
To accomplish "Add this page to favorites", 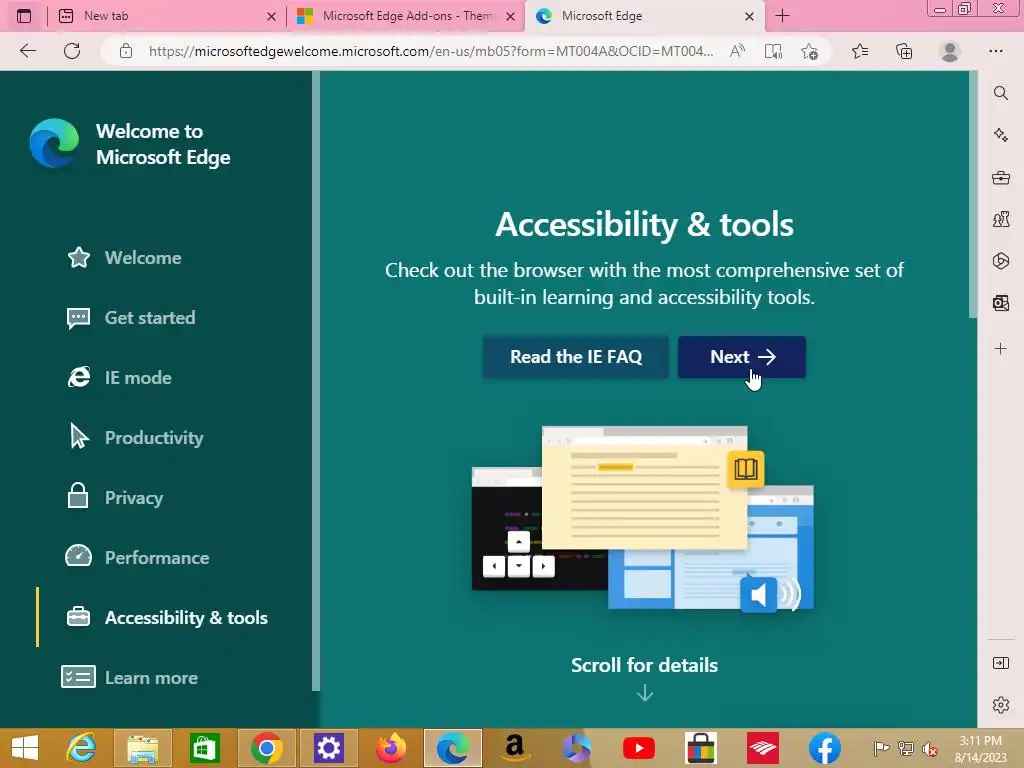I will coord(810,51).
